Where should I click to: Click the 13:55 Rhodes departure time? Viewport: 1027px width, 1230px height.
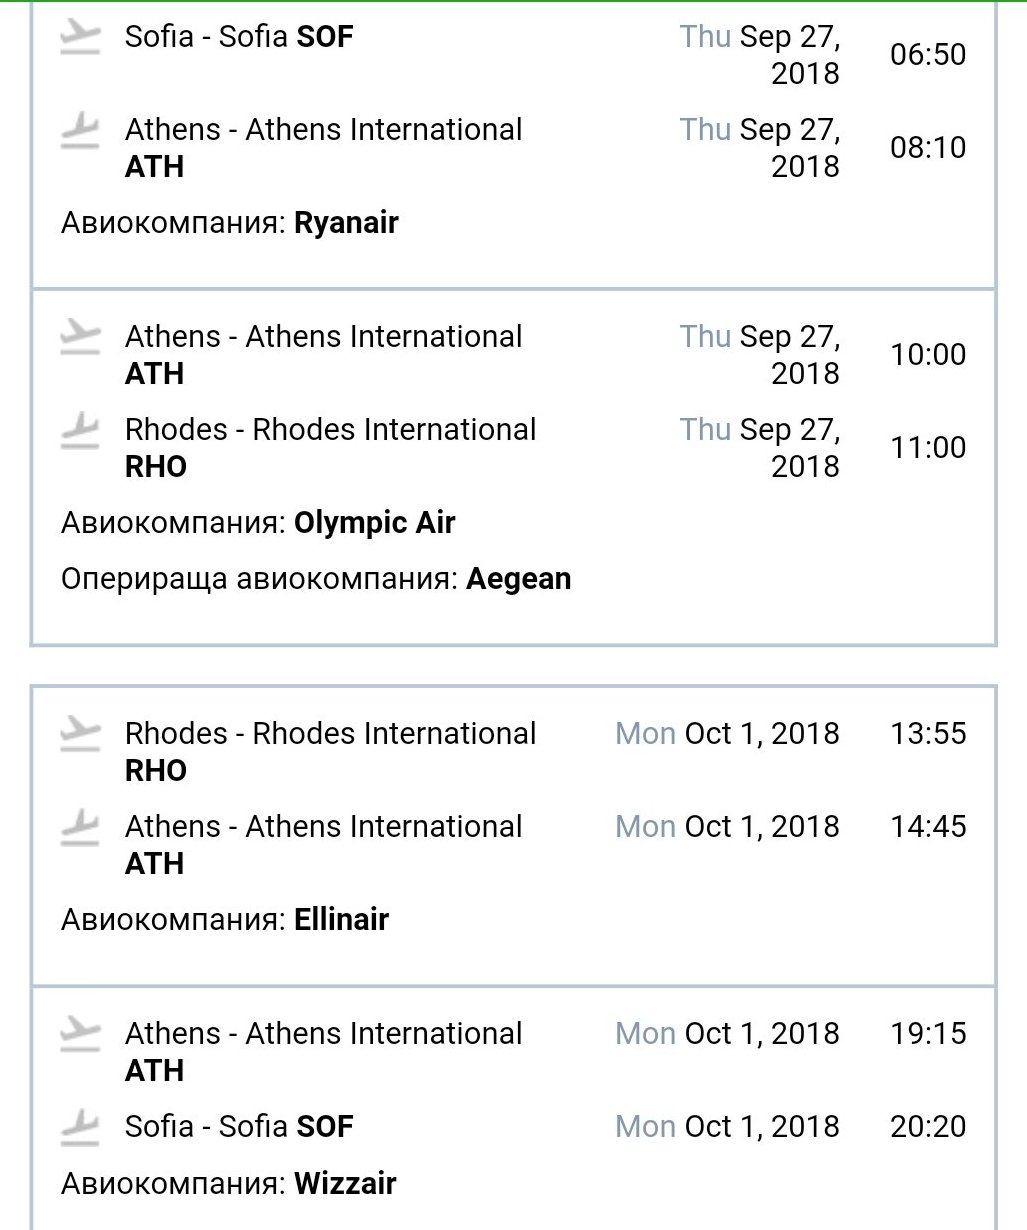coord(928,734)
